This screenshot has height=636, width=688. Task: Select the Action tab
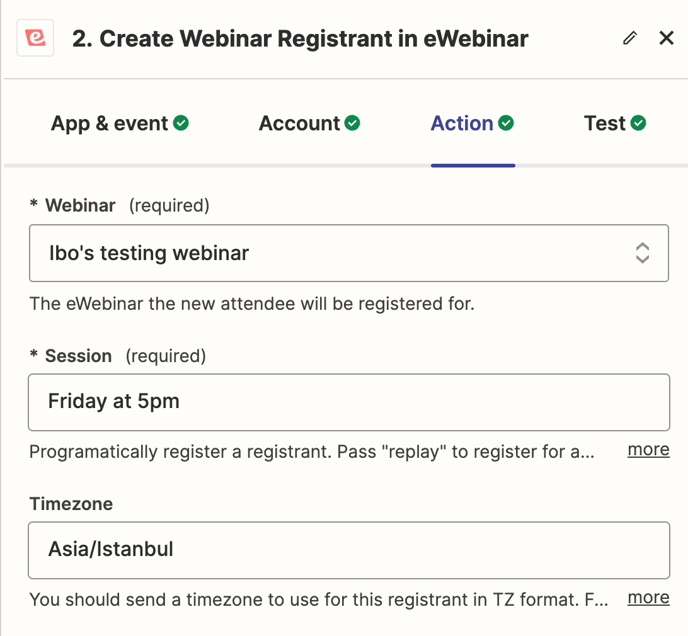[x=462, y=123]
